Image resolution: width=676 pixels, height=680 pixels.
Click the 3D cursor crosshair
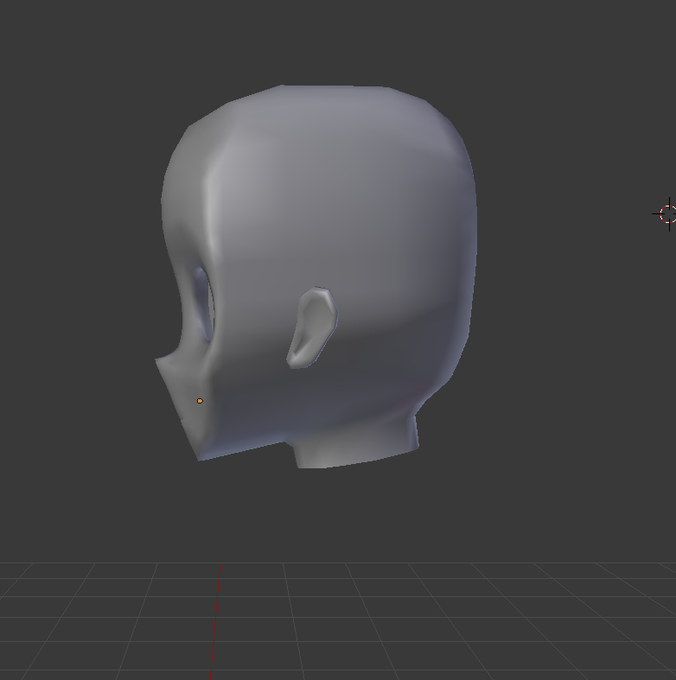(668, 214)
